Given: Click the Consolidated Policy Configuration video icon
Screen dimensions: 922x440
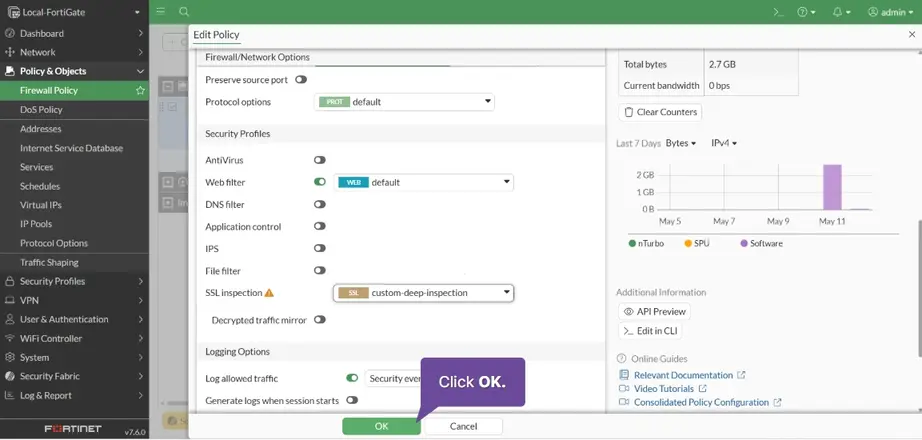Looking at the screenshot, I should click(x=624, y=402).
